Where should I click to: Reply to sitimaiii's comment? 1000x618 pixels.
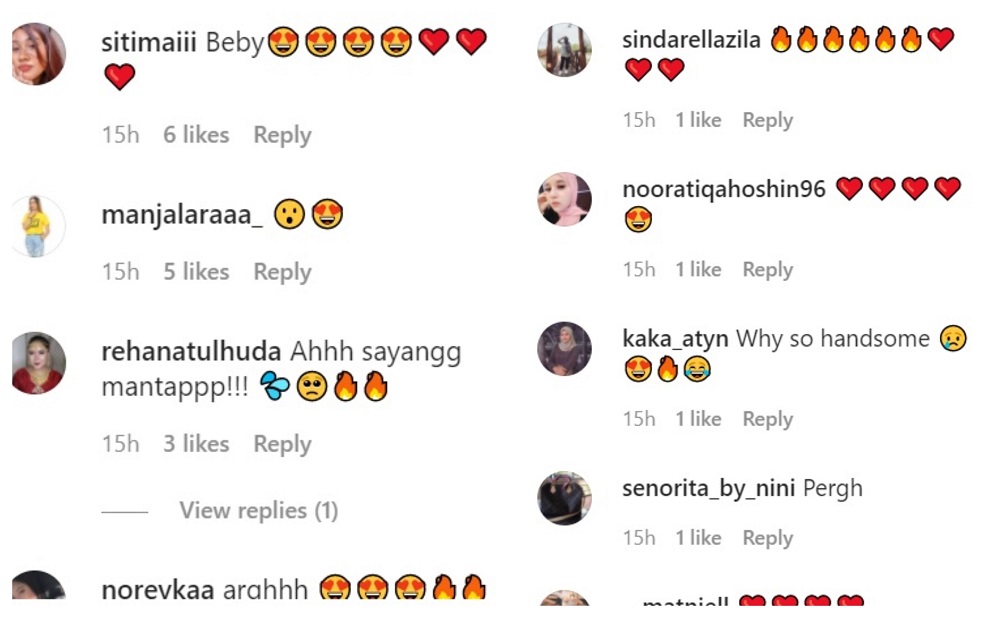coord(281,134)
